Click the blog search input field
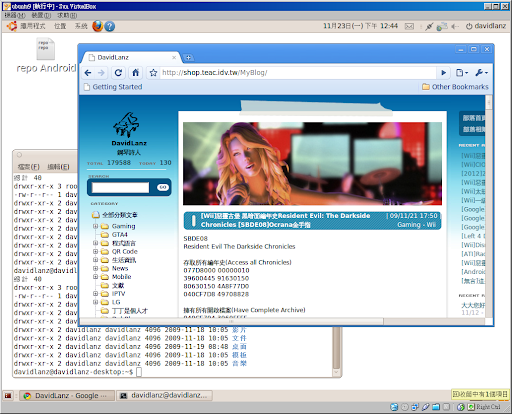Viewport: 512px width, 414px height. 120,187
